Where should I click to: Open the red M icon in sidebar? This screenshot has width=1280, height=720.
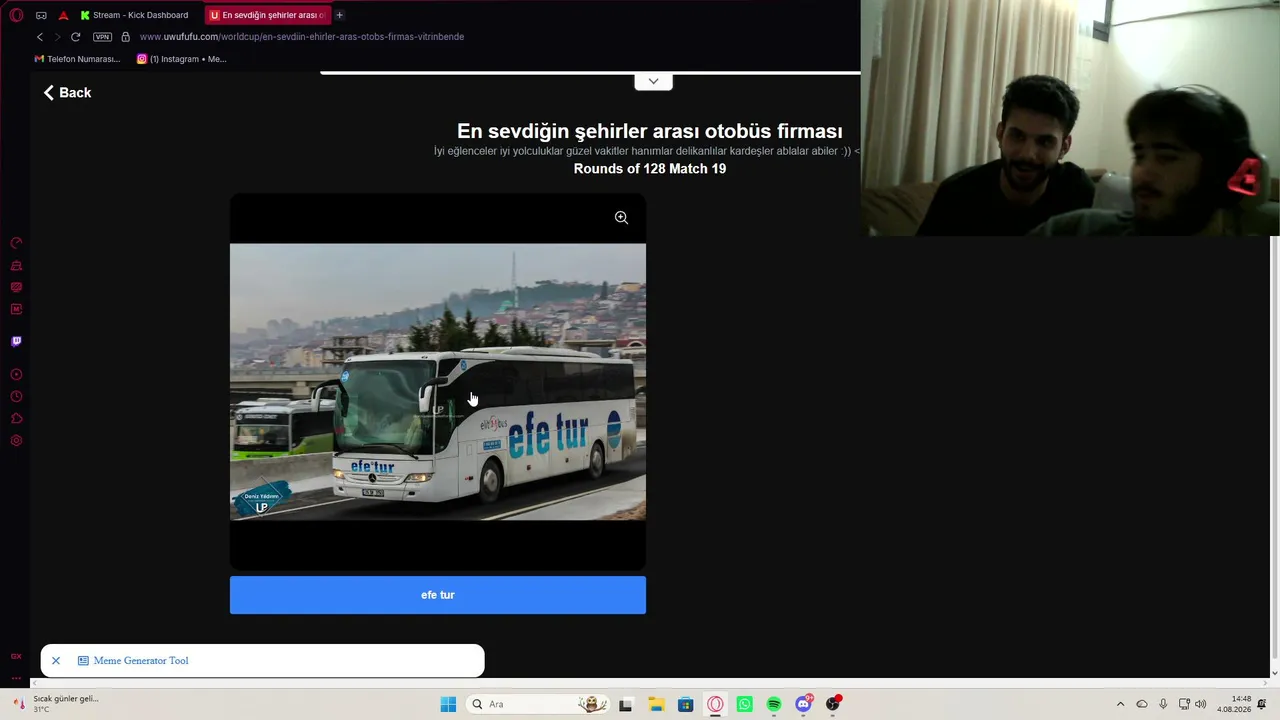click(16, 309)
